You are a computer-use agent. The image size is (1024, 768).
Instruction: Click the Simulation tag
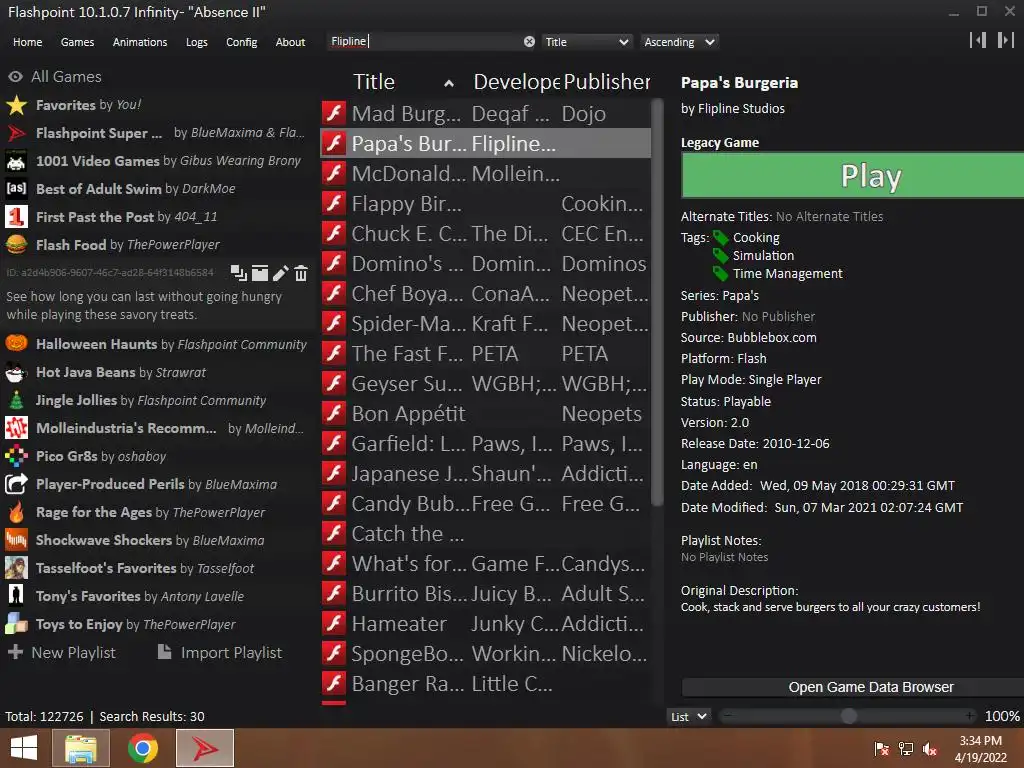(x=763, y=255)
